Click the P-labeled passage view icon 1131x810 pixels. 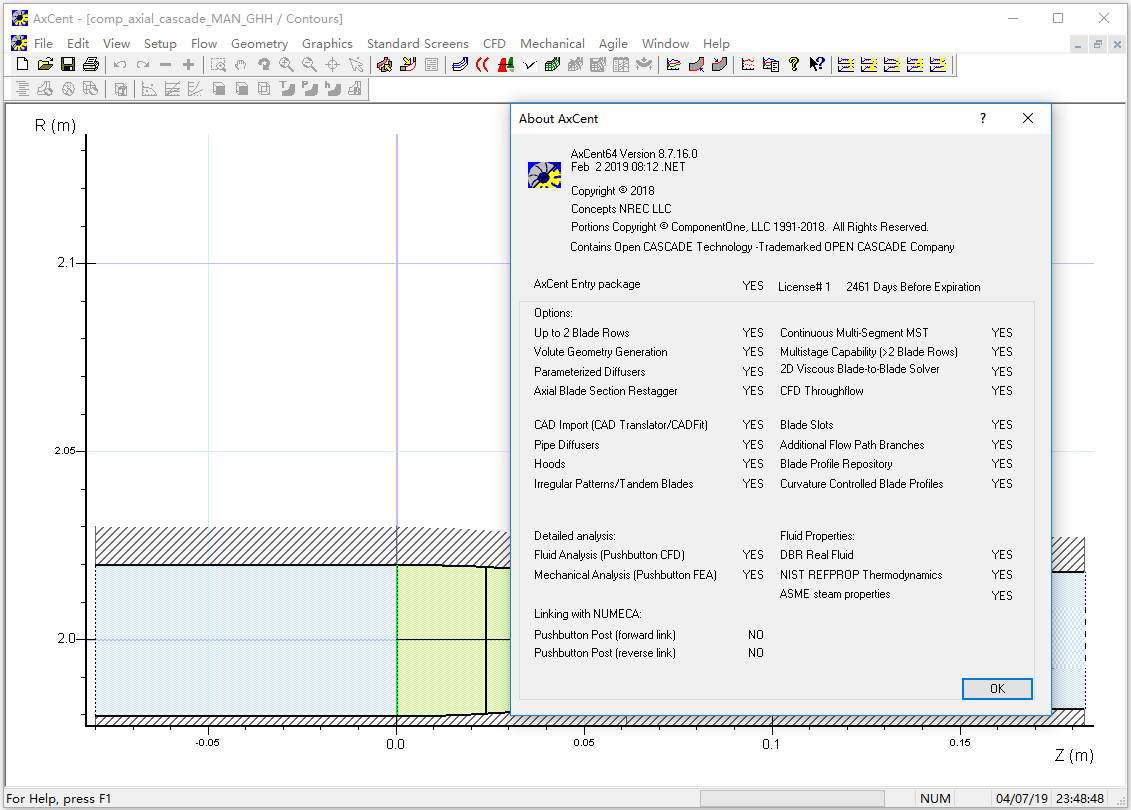click(310, 89)
